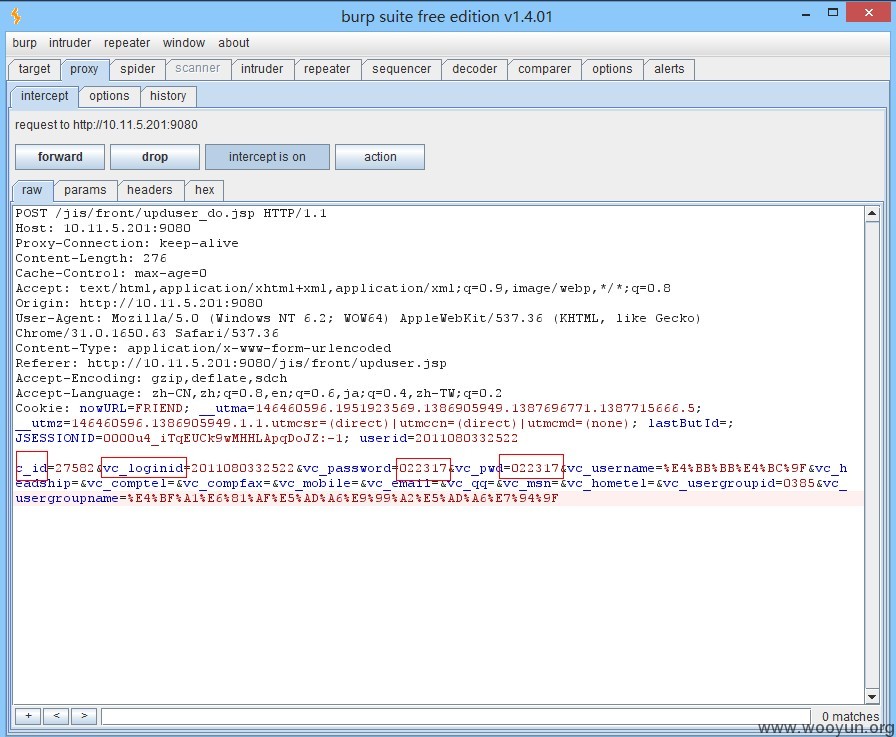This screenshot has width=896, height=737.
Task: Forward the intercepted request
Action: coord(60,157)
